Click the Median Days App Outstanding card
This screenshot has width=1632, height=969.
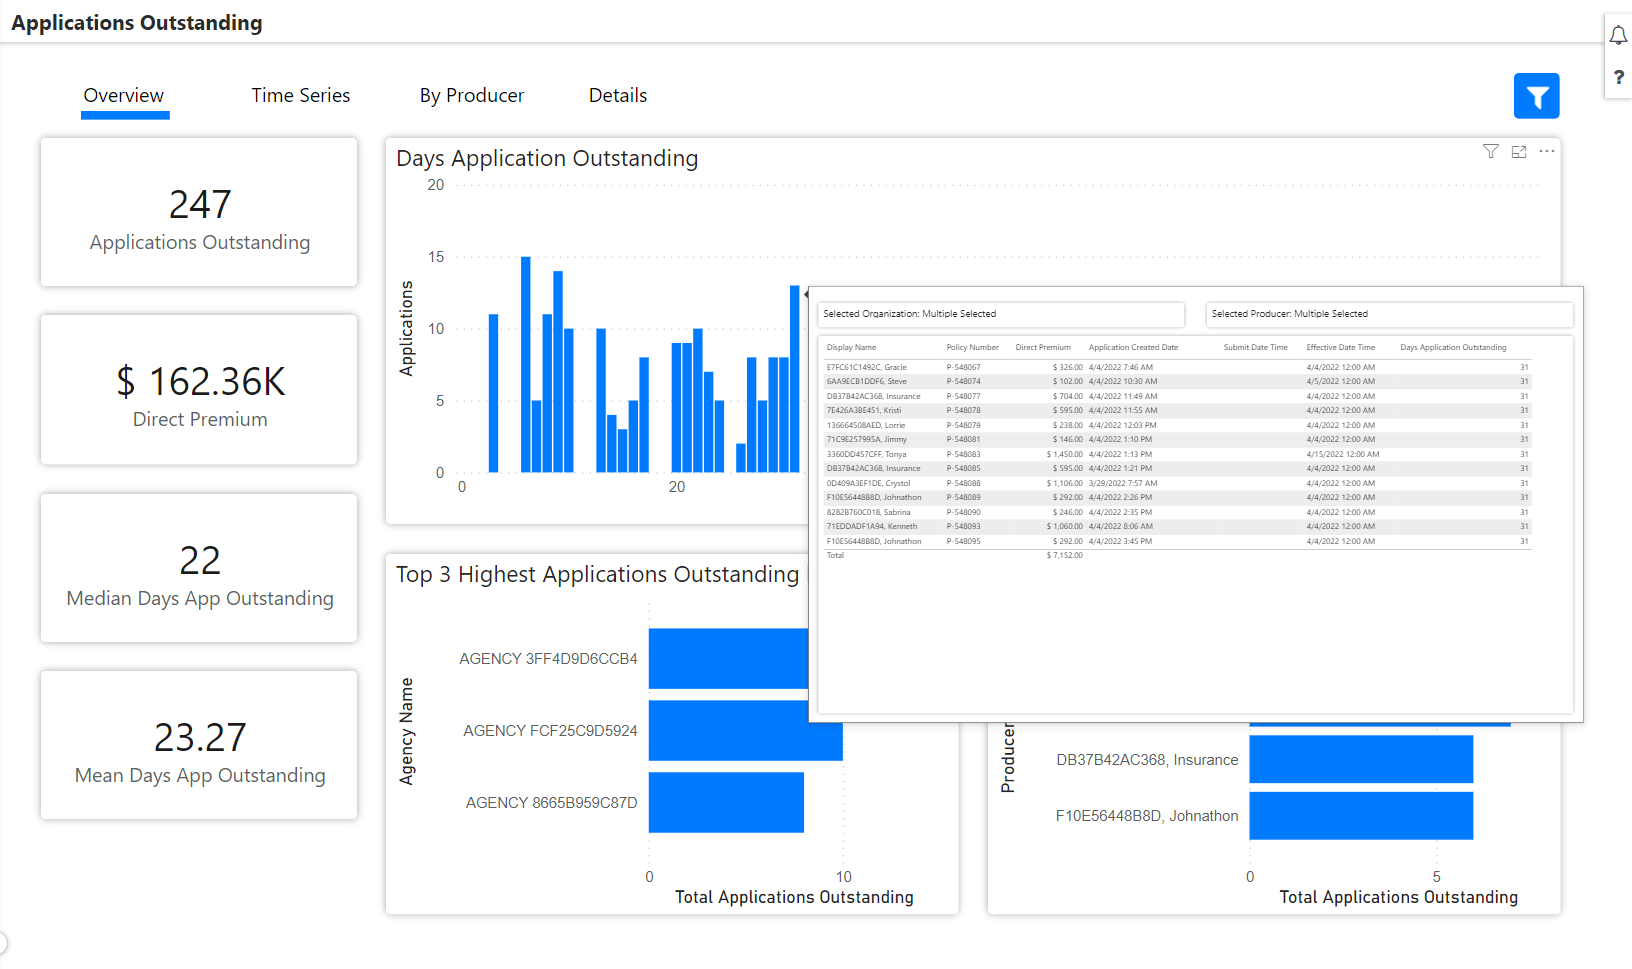[x=199, y=567]
